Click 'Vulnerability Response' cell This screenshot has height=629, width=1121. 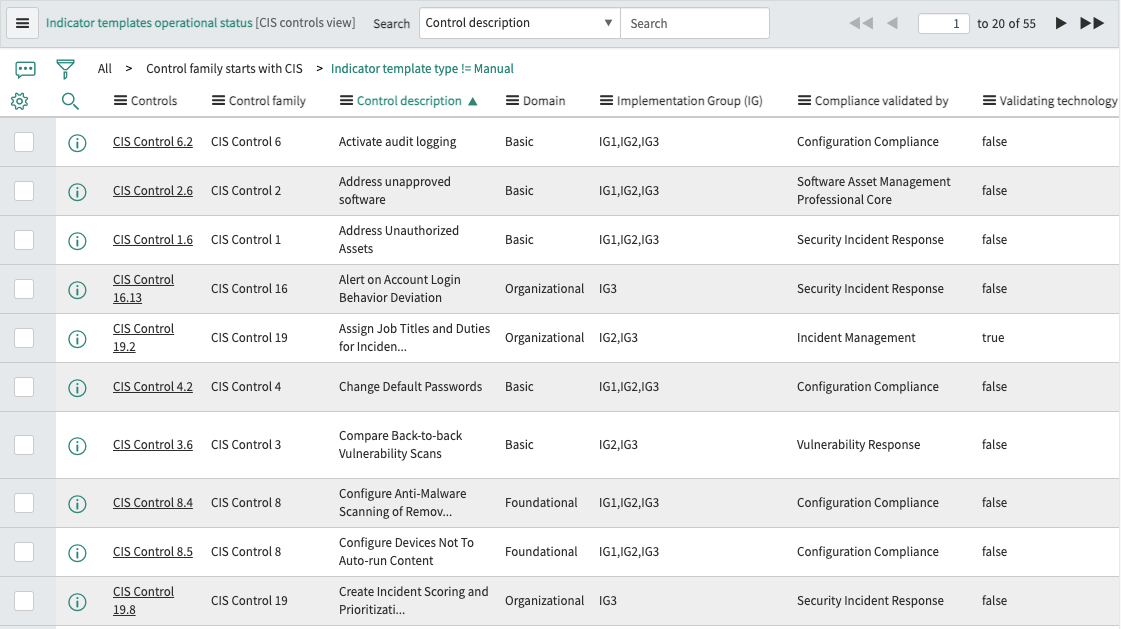(858, 445)
